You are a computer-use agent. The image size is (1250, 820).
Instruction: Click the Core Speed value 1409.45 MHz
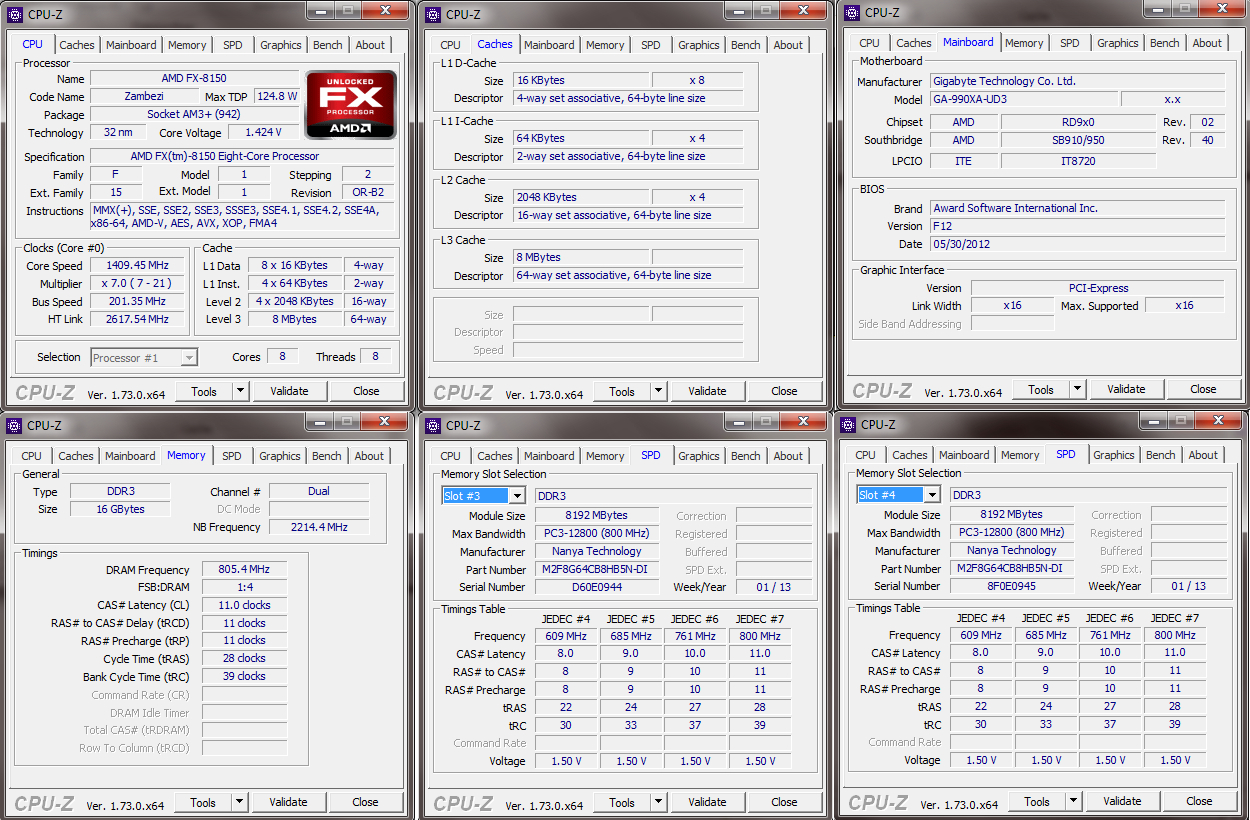[x=137, y=265]
